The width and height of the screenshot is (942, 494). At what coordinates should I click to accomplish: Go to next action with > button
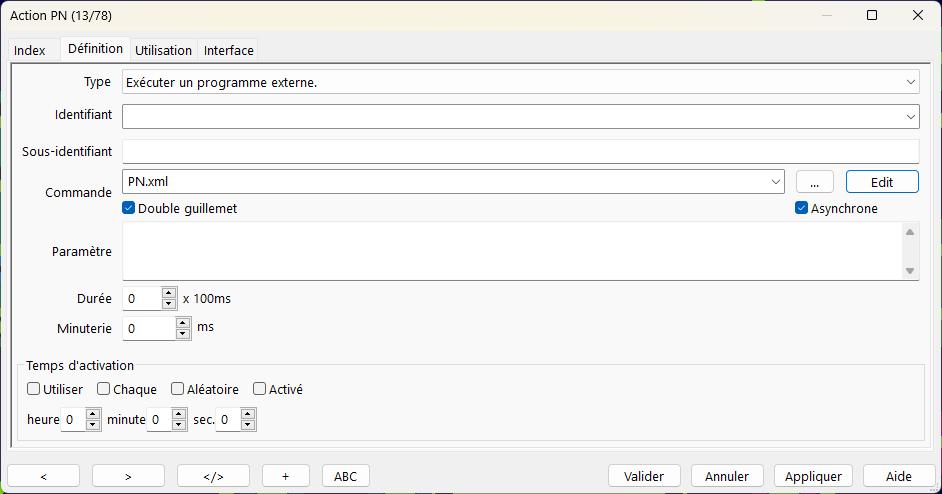128,476
